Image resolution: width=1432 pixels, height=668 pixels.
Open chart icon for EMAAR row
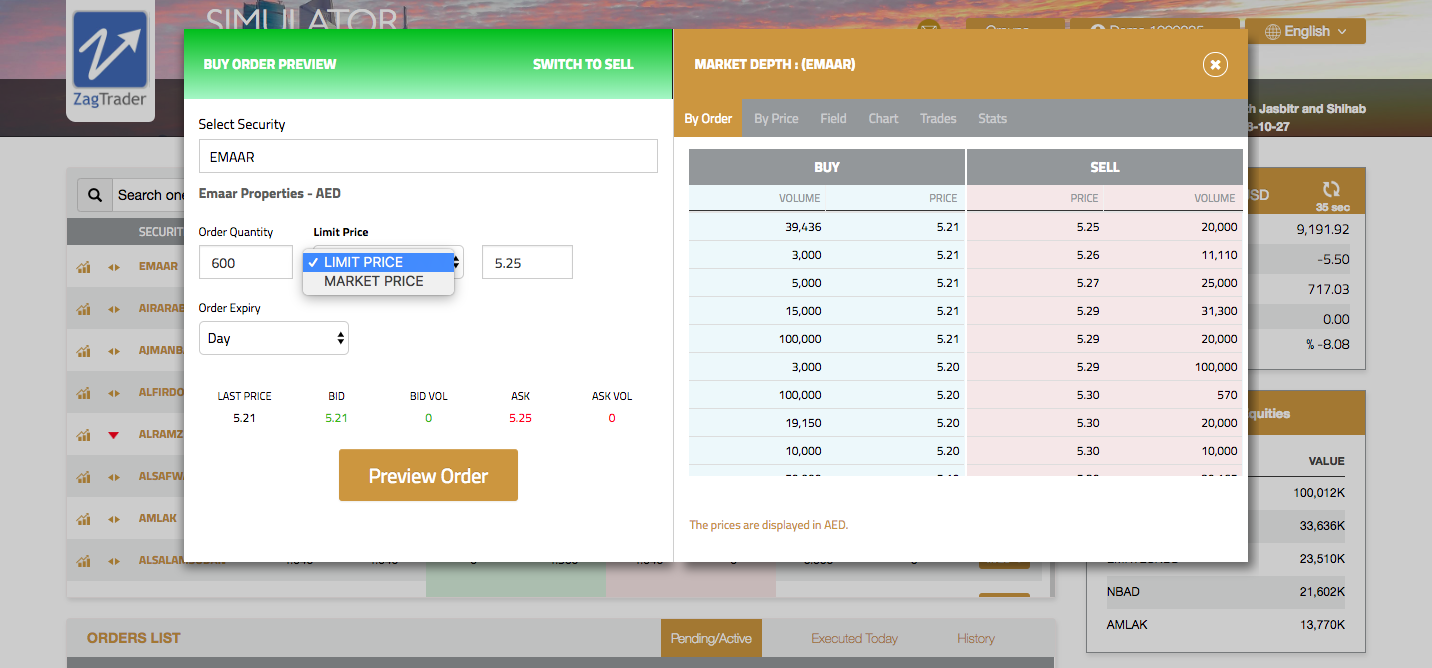(x=84, y=267)
